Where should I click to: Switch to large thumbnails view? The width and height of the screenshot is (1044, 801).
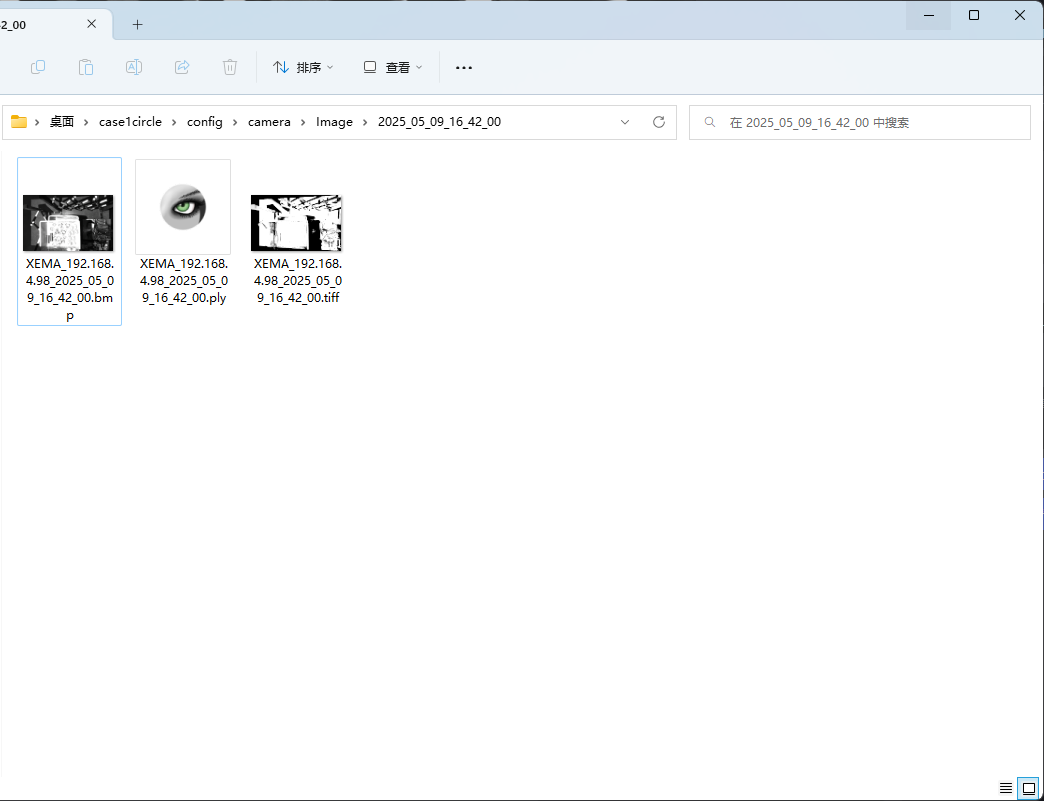(x=1027, y=788)
